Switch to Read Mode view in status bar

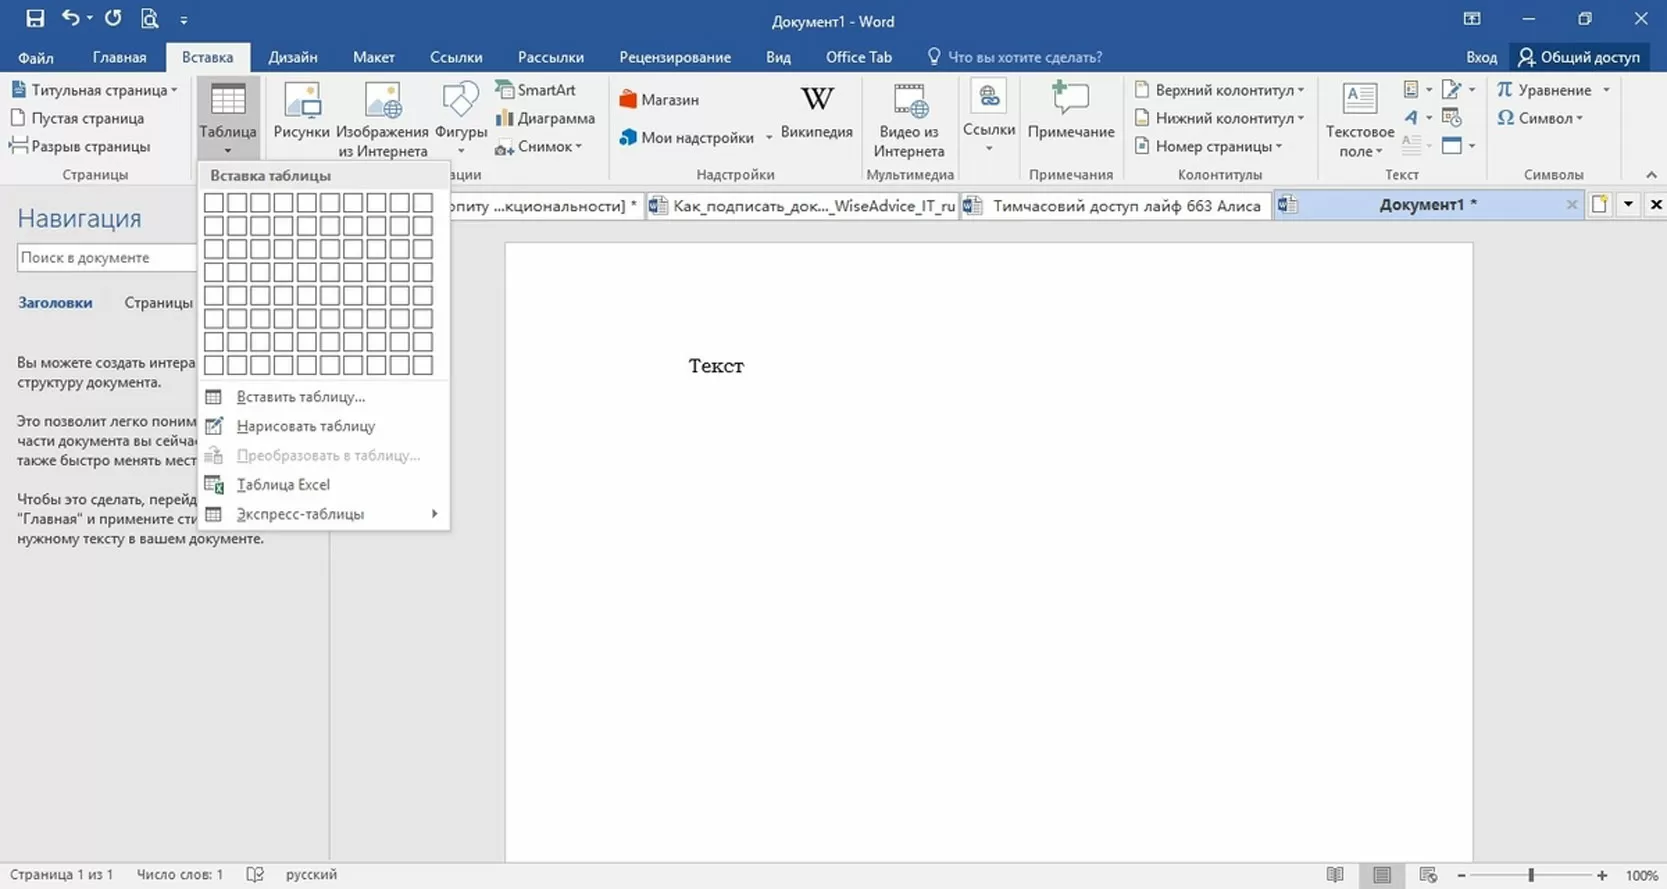1335,875
